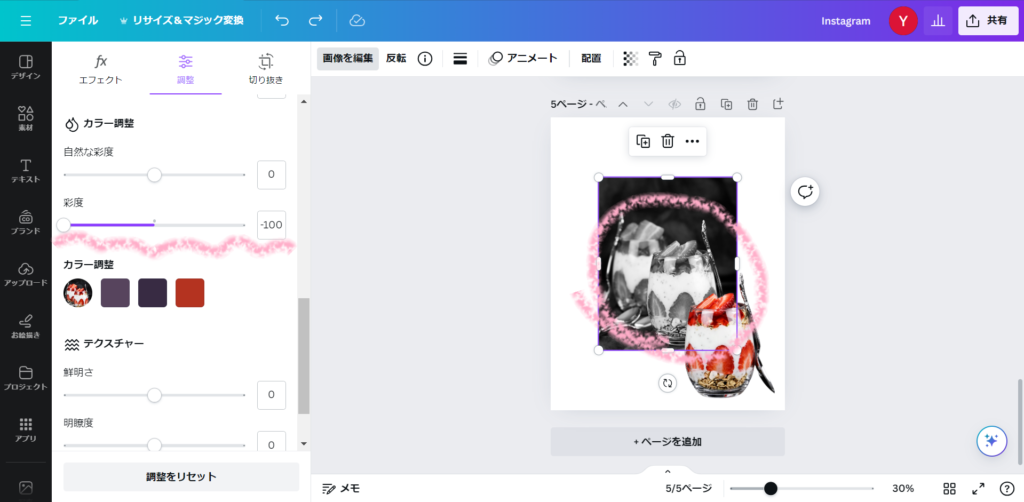Viewport: 1024px width, 502px height.
Task: Select the copy style paint roller
Action: pyautogui.click(x=655, y=59)
